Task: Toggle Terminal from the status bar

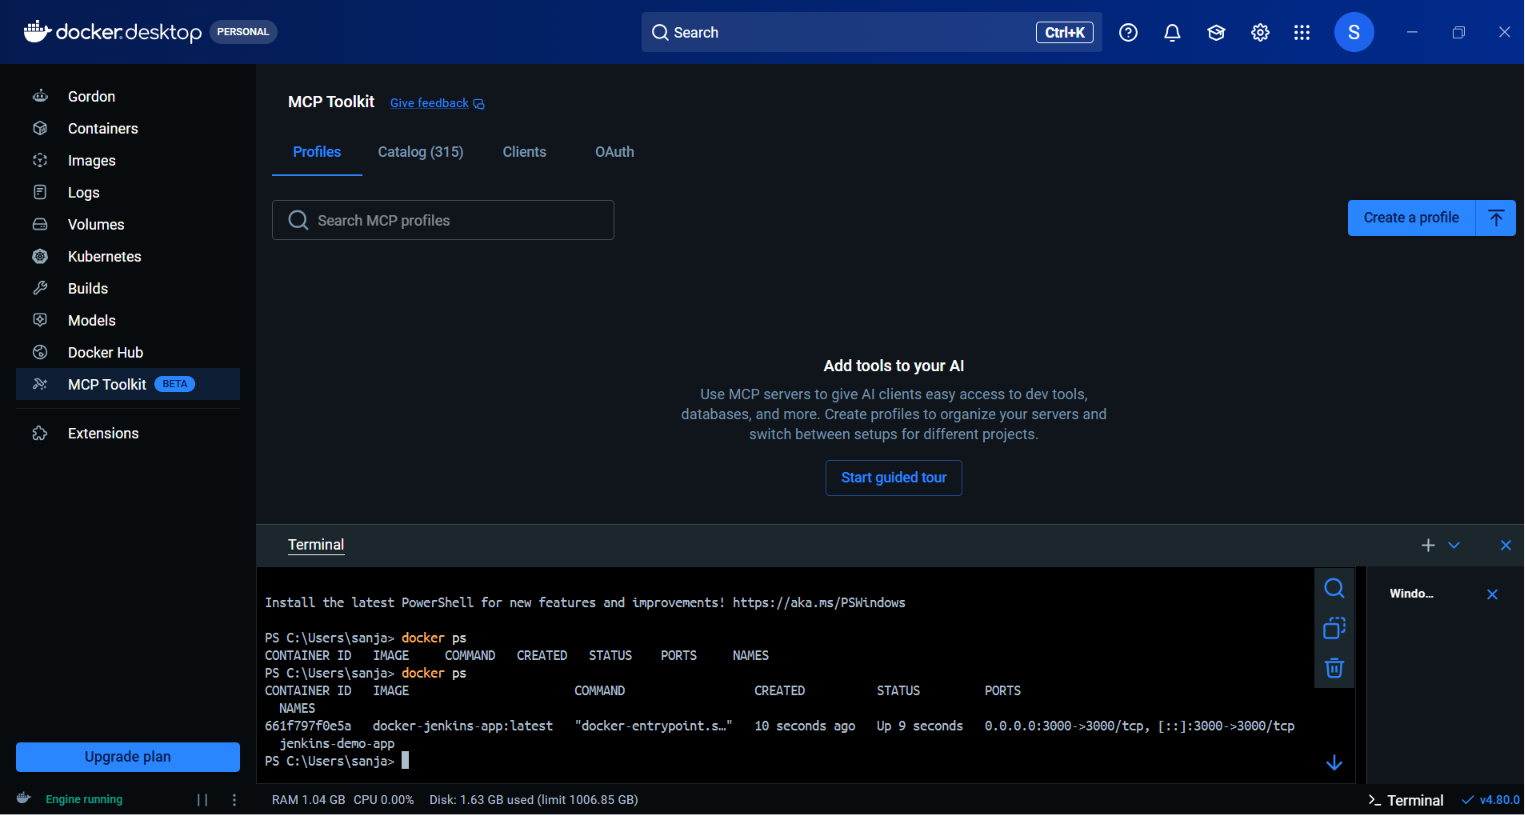Action: 1405,800
